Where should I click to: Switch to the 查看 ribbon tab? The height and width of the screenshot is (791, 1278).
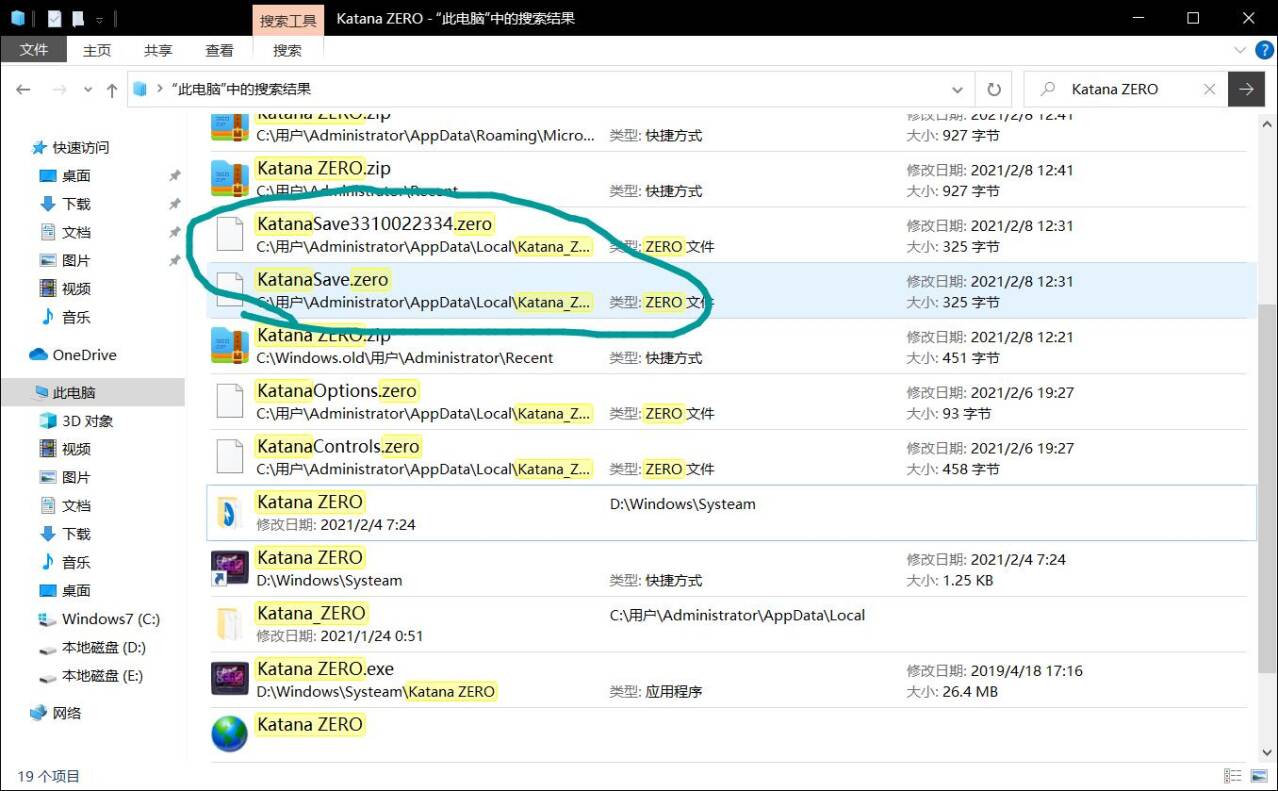point(219,50)
